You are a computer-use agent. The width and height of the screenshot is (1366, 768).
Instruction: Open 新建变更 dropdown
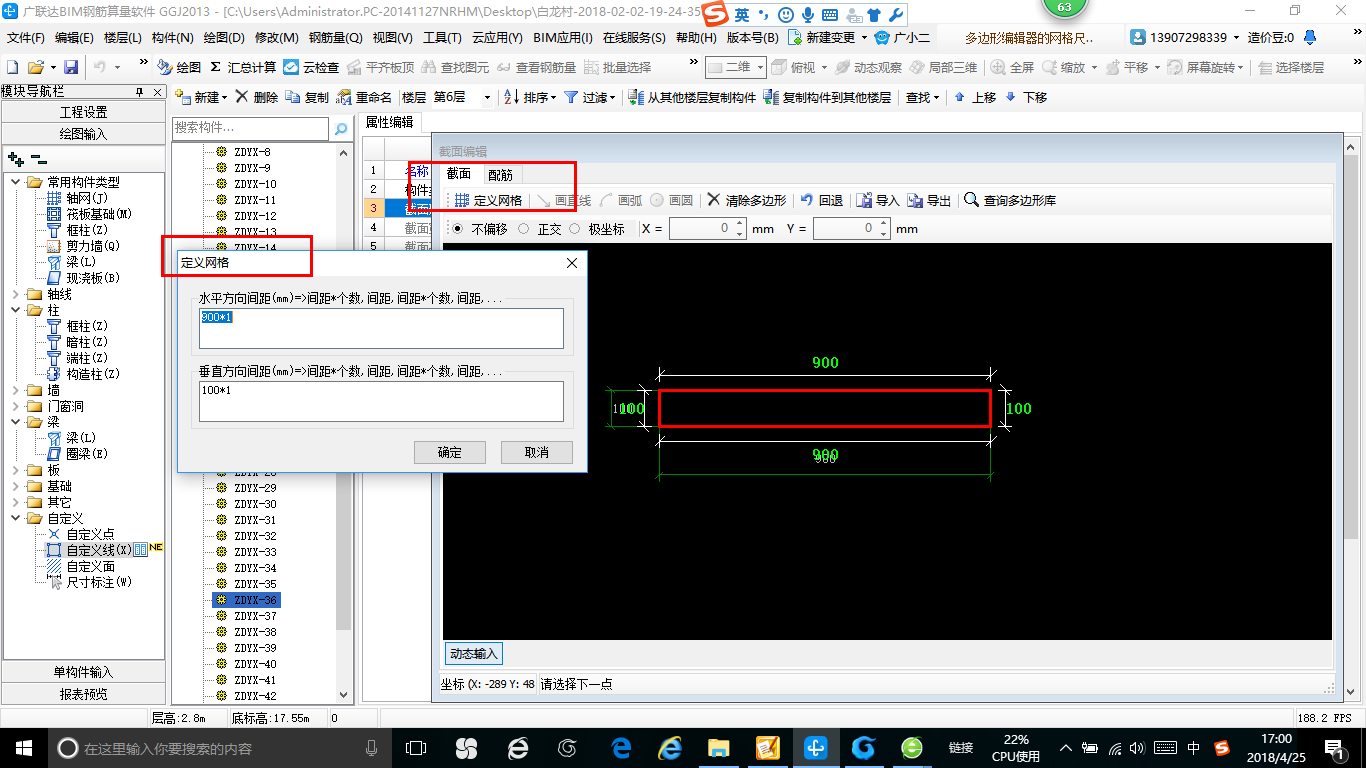[x=828, y=38]
